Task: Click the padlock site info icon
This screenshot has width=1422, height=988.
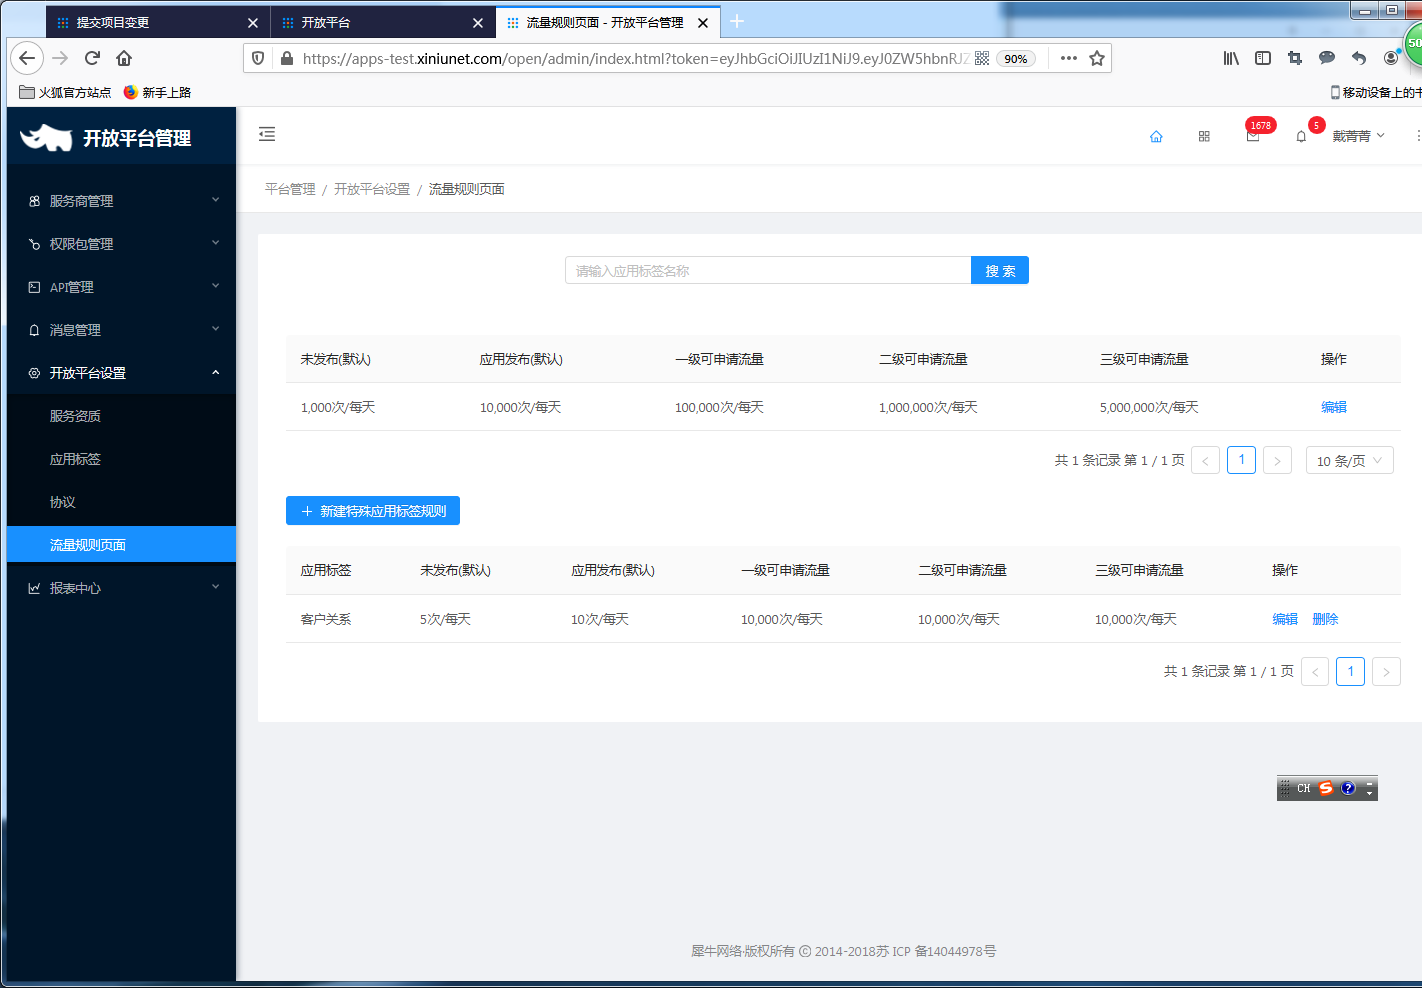Action: [x=287, y=58]
